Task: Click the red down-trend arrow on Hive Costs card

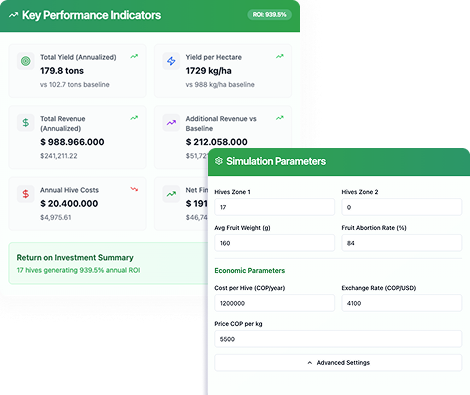Action: (x=134, y=189)
